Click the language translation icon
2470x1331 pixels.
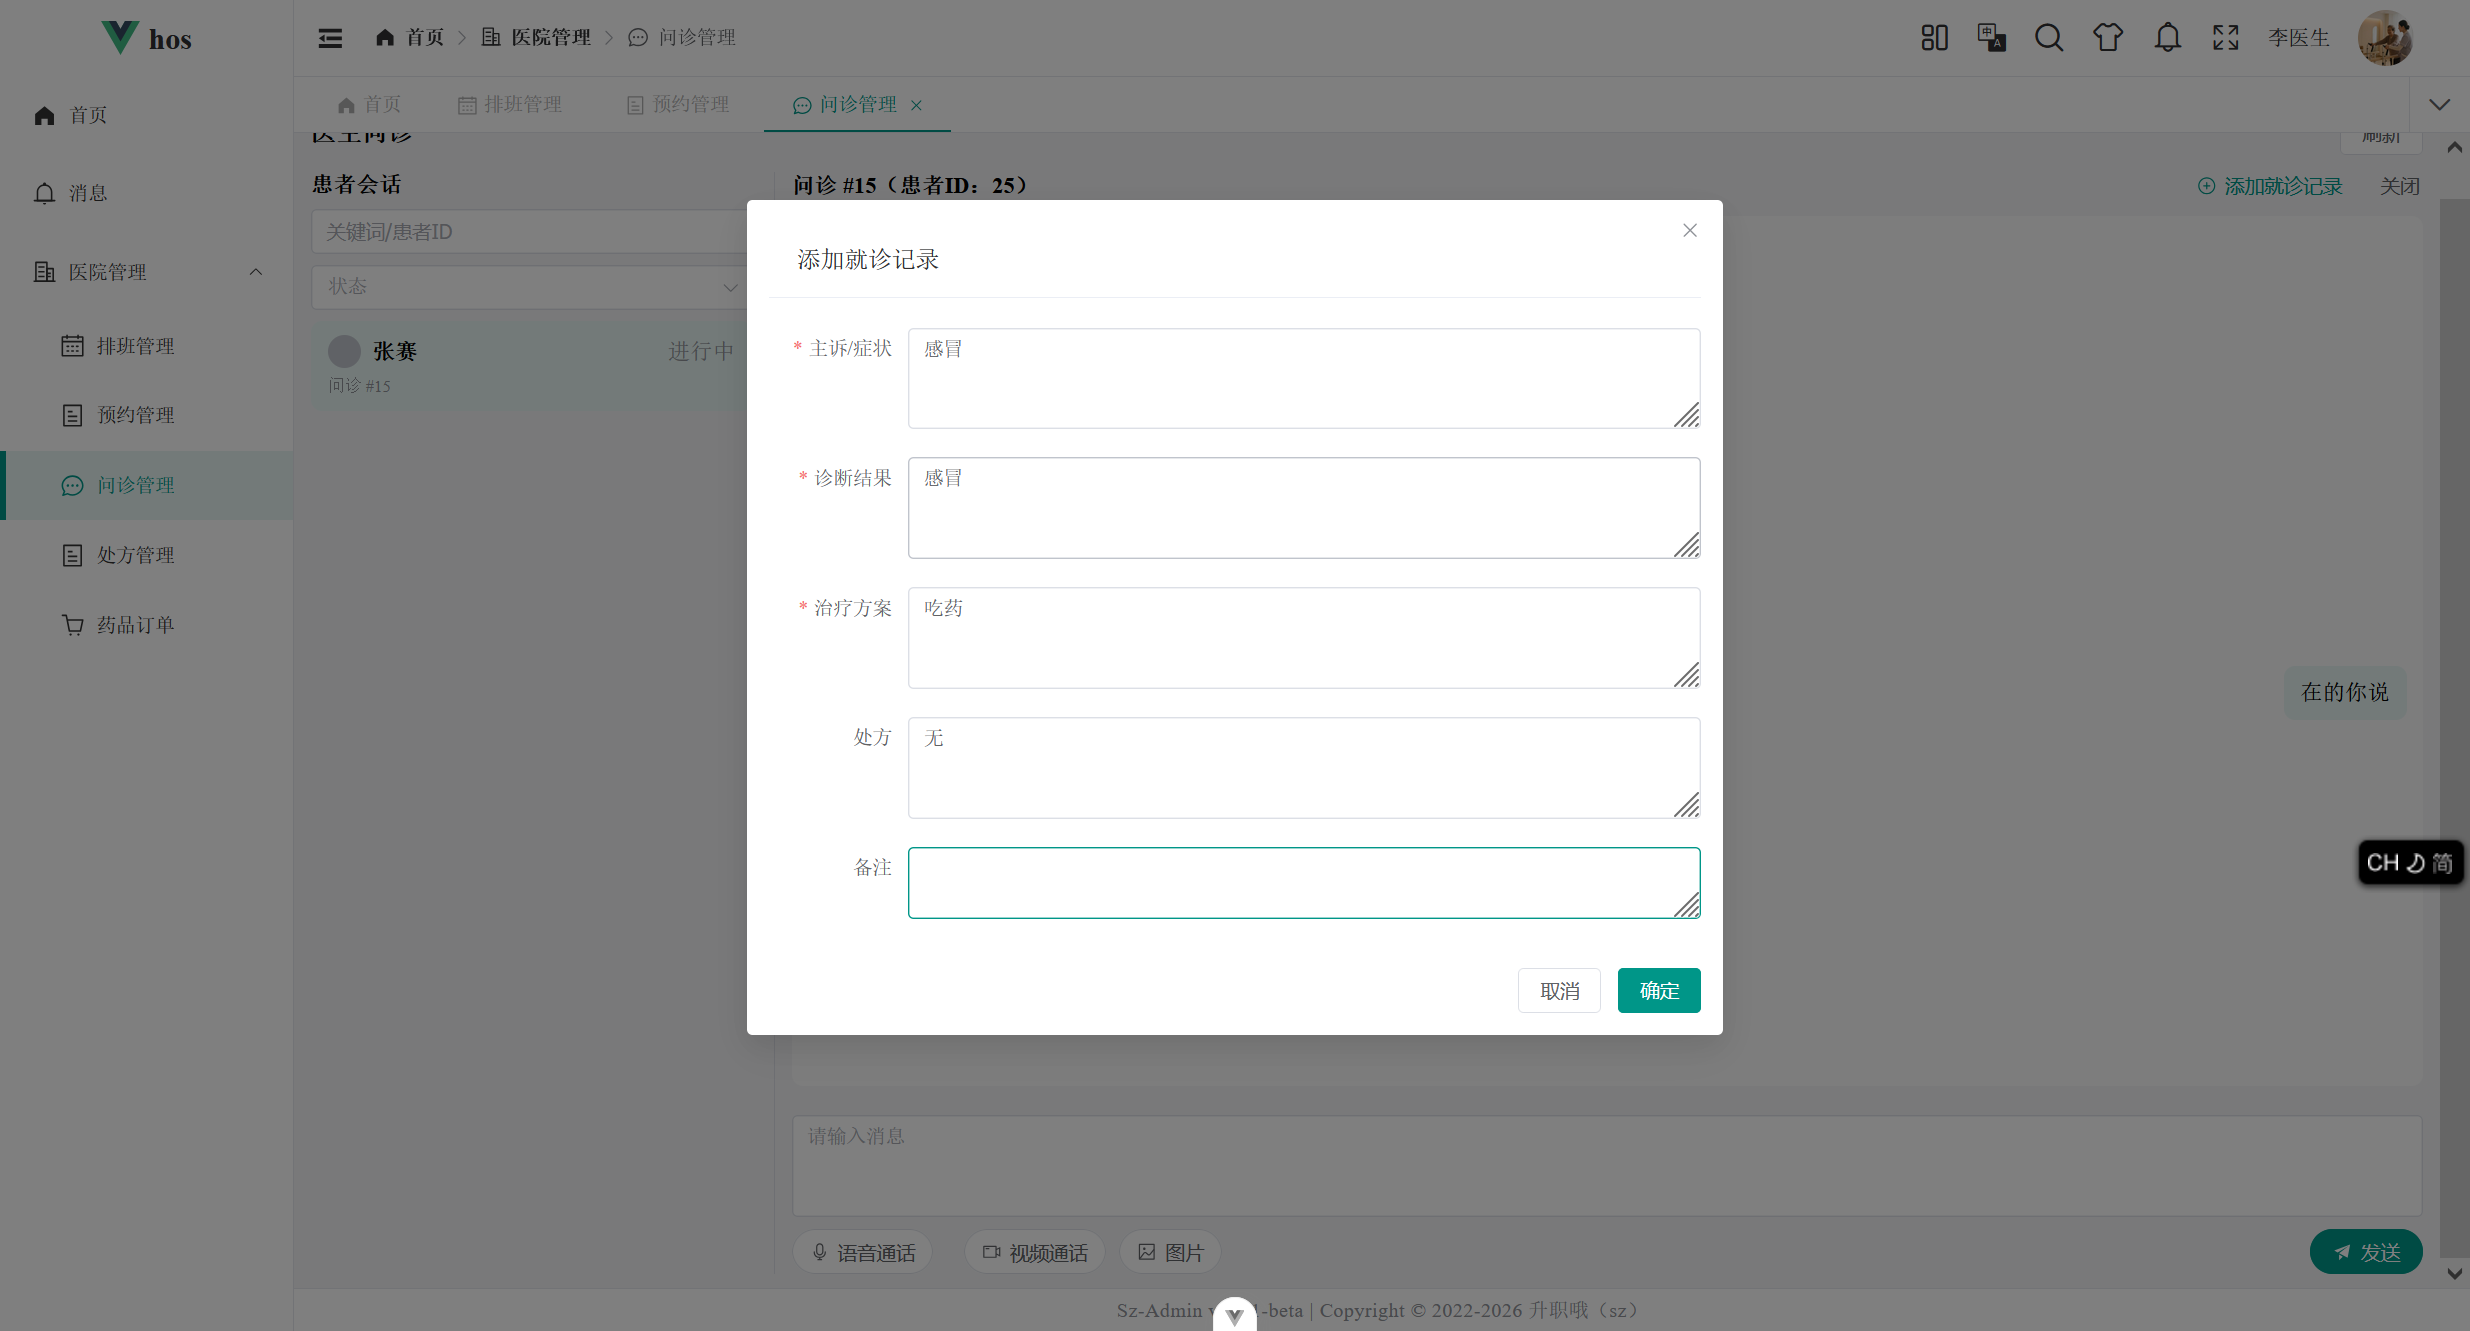pos(1991,38)
